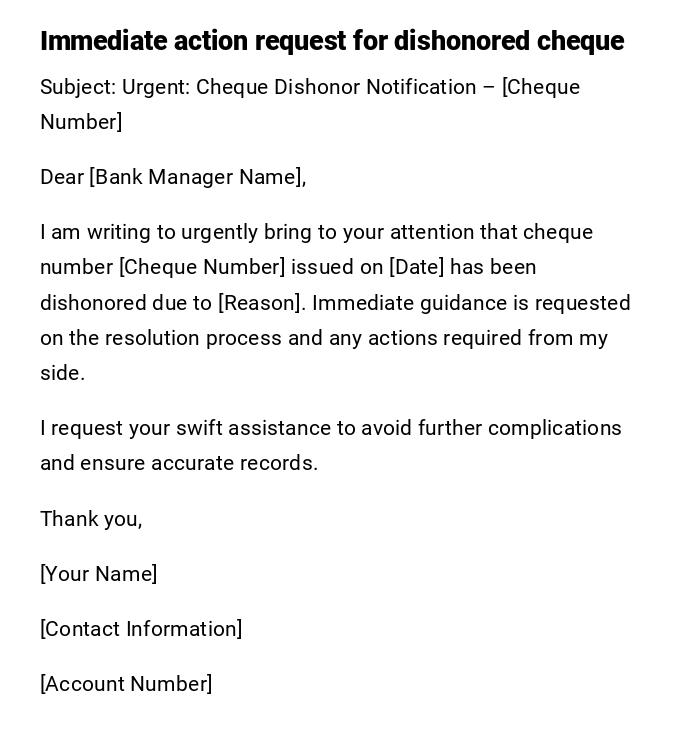
Task: Click the phrase "accurate records."
Action: tap(234, 463)
